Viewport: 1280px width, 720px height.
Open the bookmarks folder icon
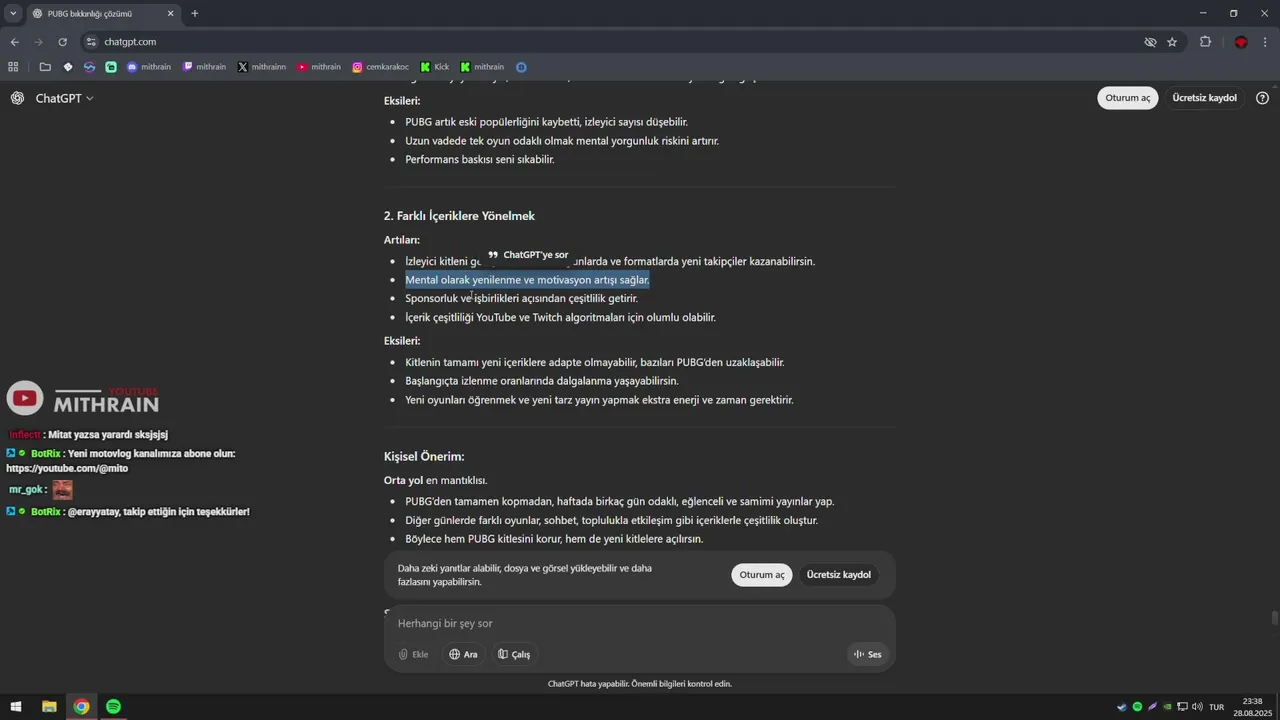tap(45, 67)
